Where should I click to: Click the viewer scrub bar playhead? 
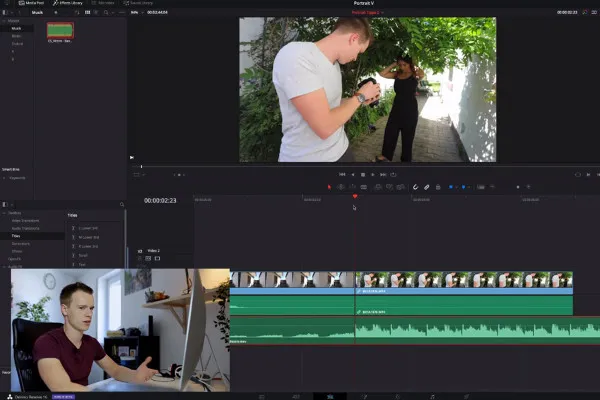[x=141, y=167]
